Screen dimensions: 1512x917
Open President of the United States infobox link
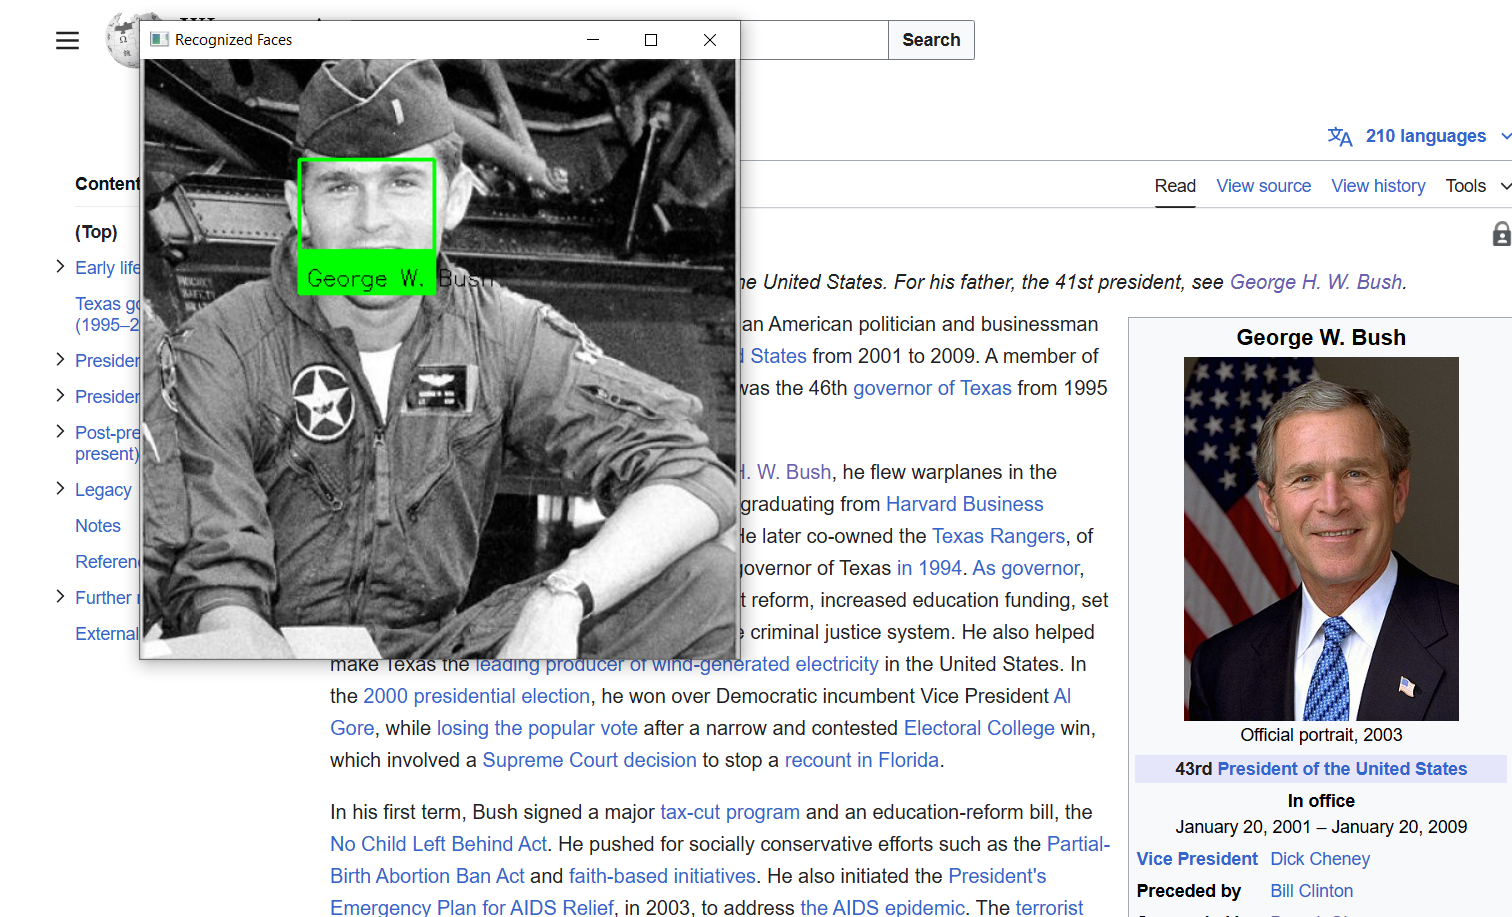1342,769
